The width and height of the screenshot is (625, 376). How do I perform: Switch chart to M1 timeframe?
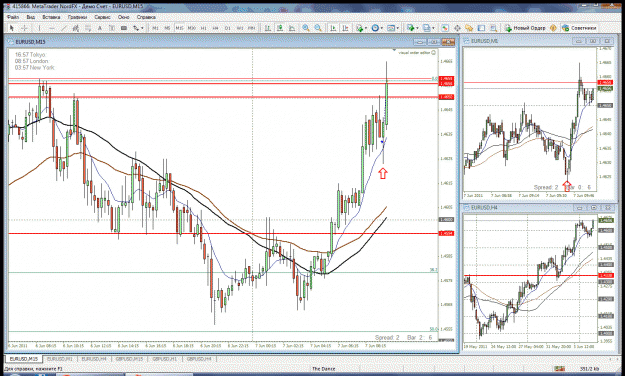click(x=155, y=28)
